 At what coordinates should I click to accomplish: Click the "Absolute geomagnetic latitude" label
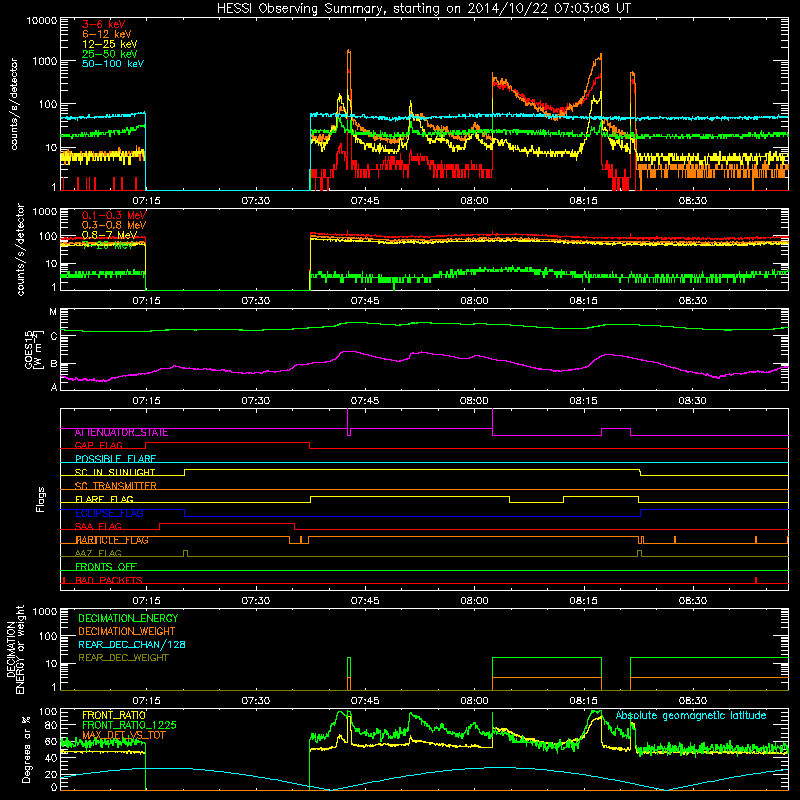[x=691, y=716]
